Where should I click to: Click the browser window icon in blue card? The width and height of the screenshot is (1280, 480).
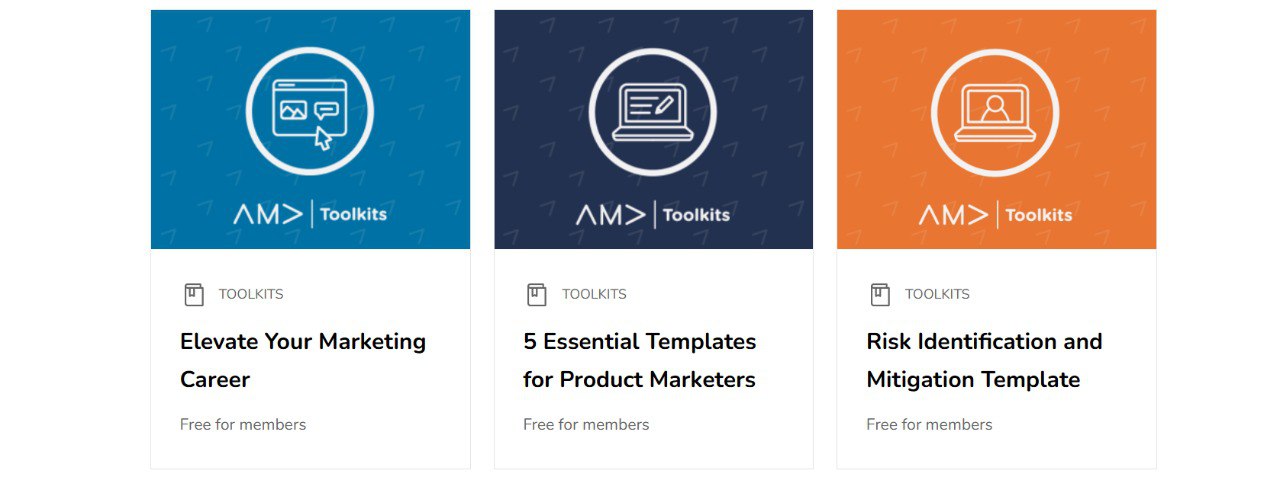tap(309, 110)
